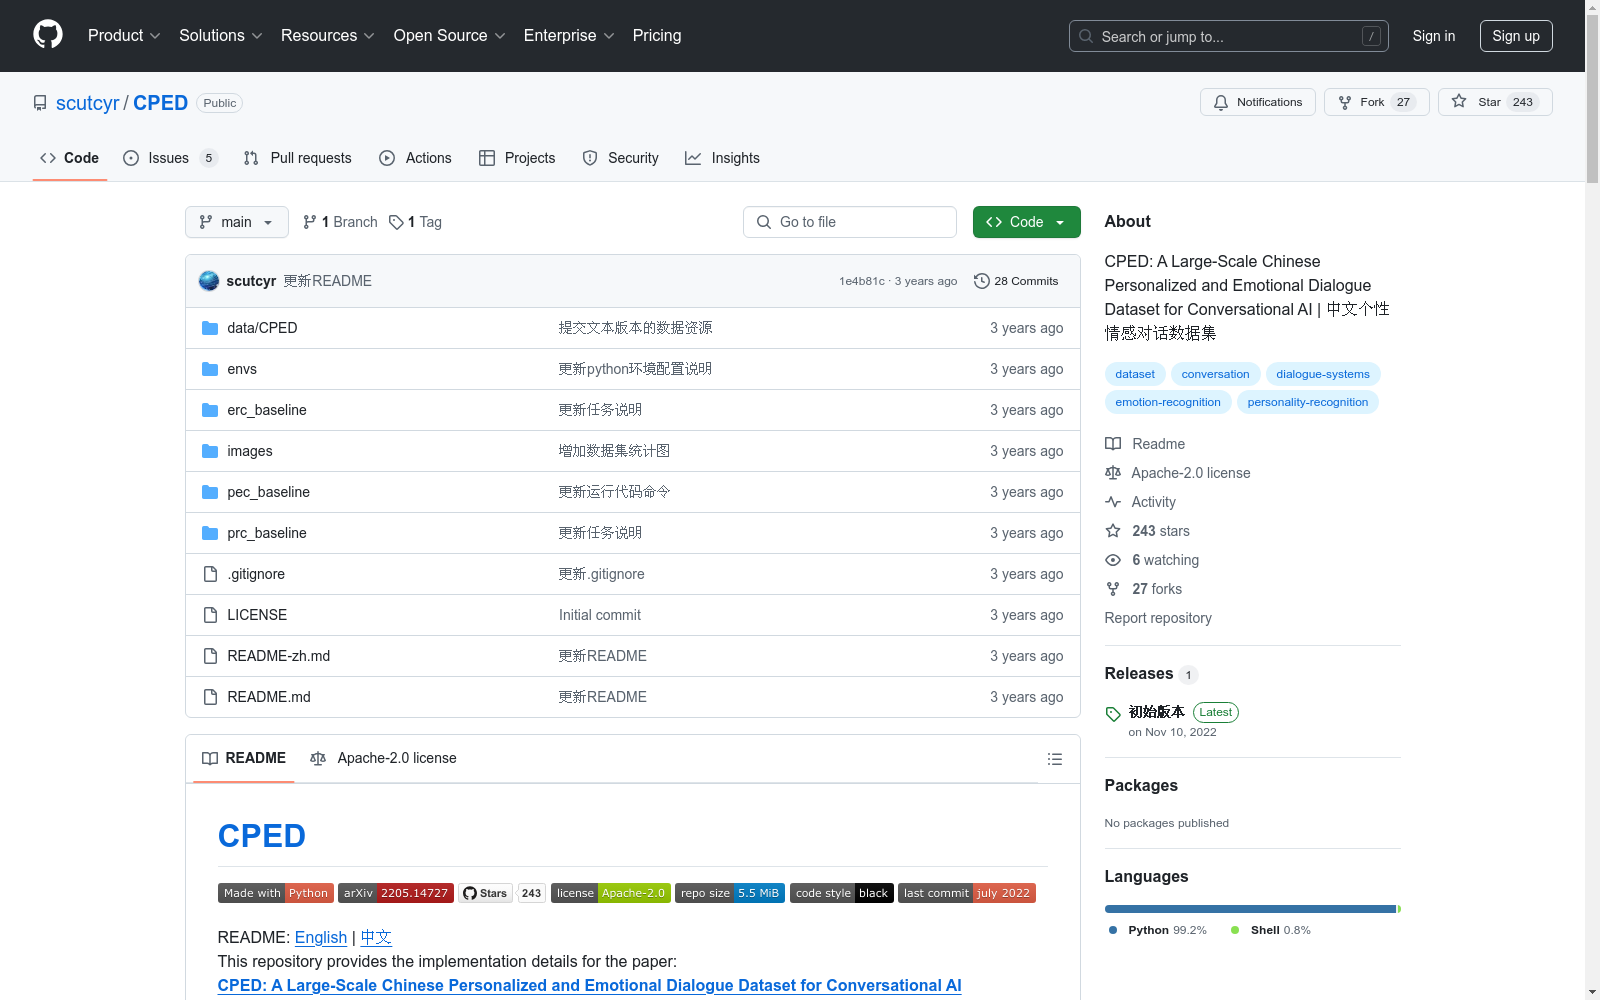1600x1000 pixels.
Task: Click the Python 99.2% language entry
Action: pyautogui.click(x=1158, y=930)
